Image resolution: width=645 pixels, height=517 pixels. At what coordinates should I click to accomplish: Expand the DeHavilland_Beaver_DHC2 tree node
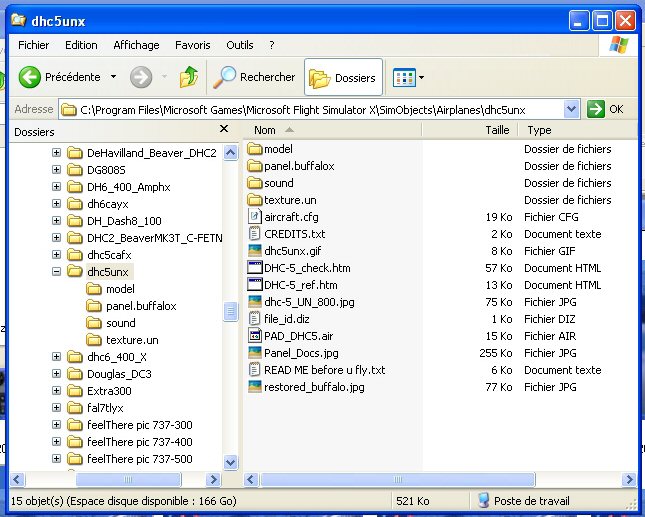(x=56, y=153)
